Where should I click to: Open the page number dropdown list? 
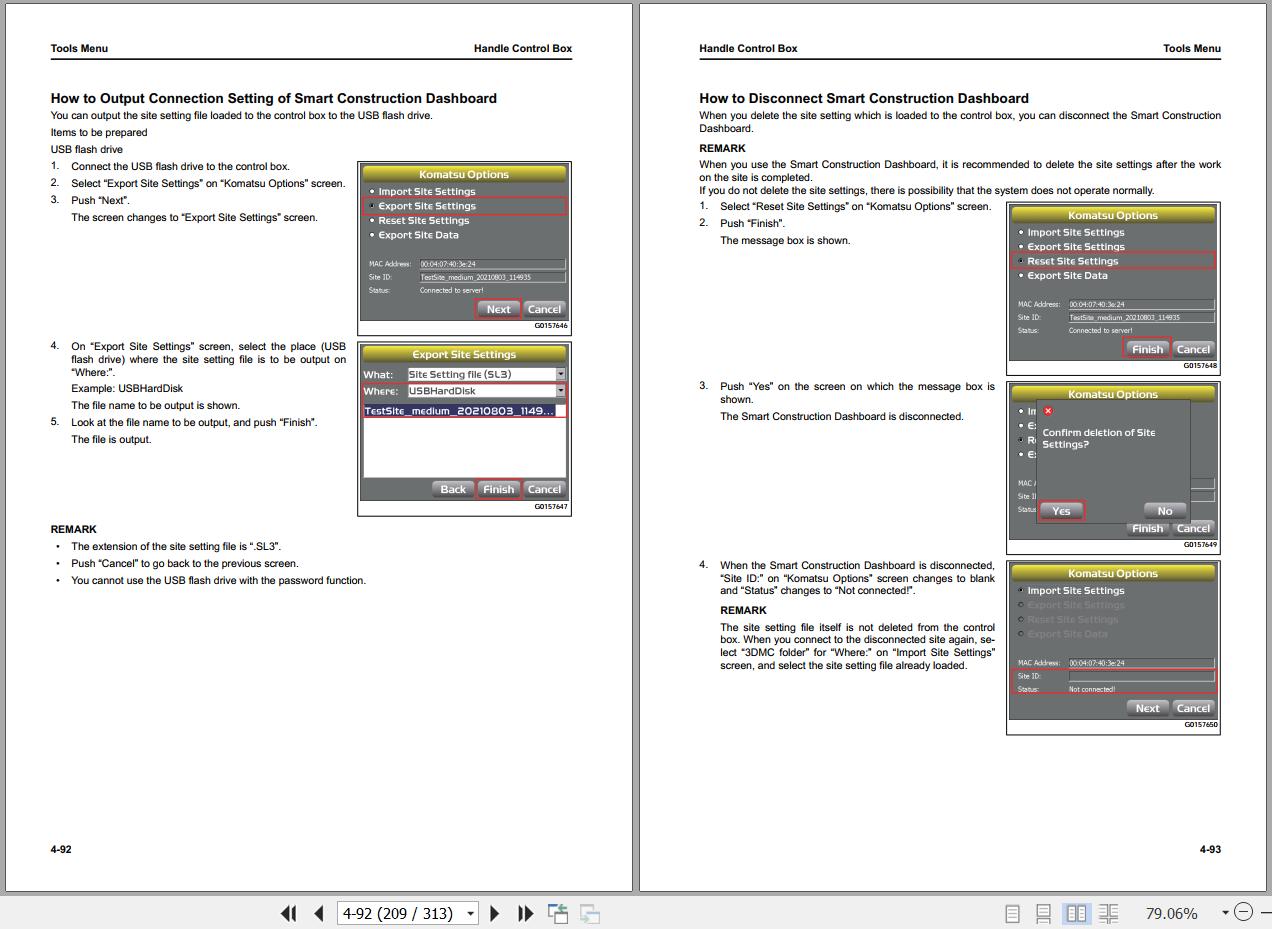(x=470, y=913)
